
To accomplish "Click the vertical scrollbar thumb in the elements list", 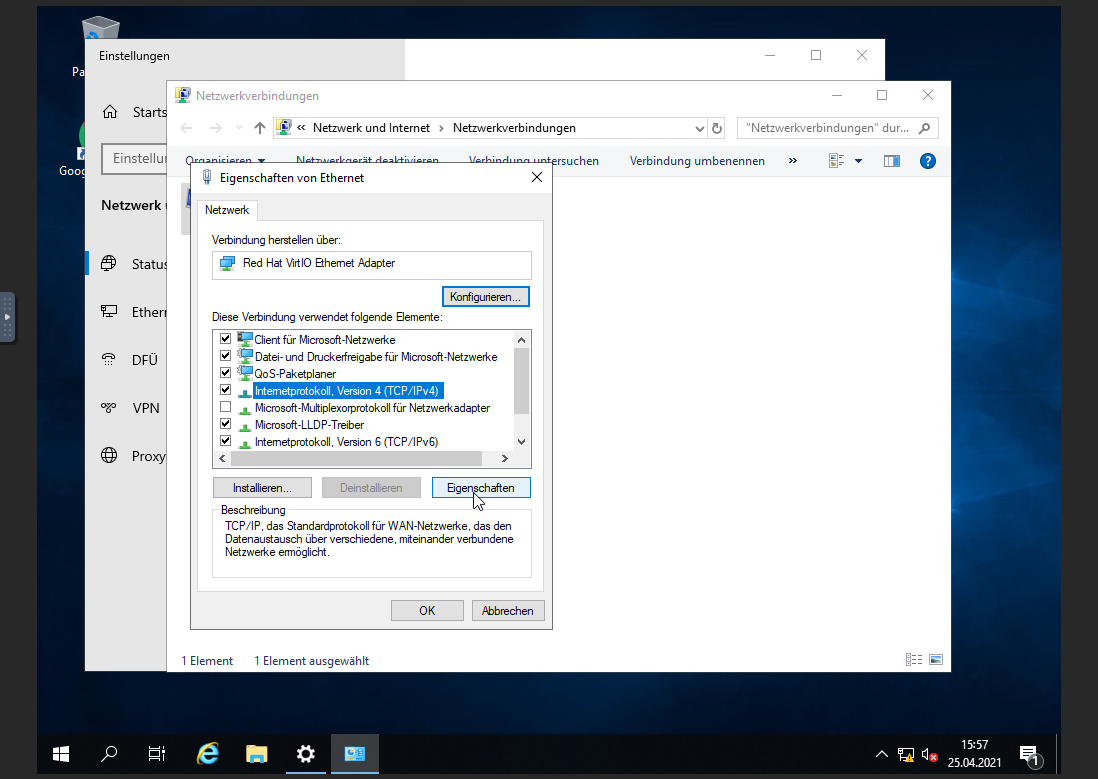I will [x=521, y=381].
